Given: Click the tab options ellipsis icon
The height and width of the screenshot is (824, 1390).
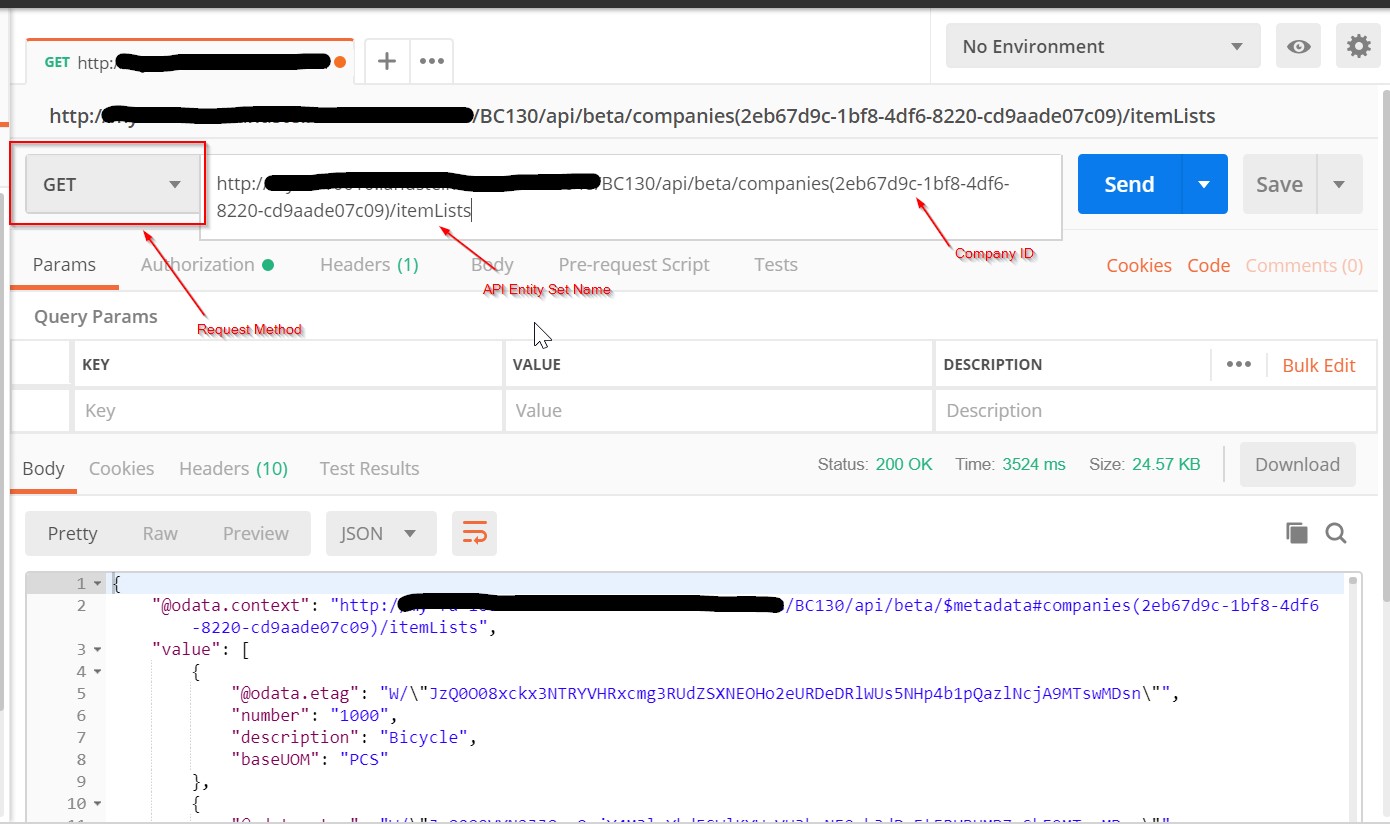Looking at the screenshot, I should coord(432,61).
